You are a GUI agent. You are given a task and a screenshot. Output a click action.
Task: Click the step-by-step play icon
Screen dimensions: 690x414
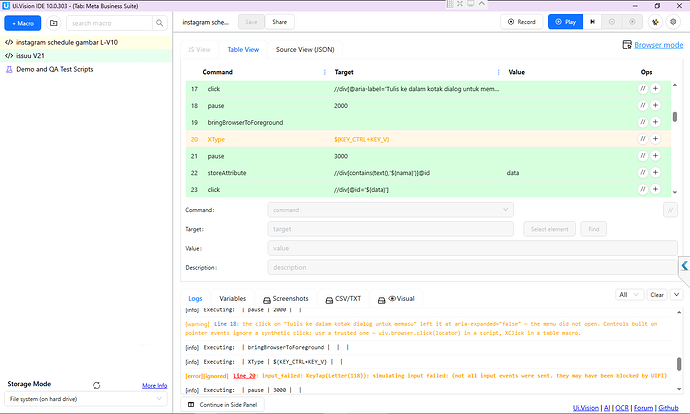pyautogui.click(x=593, y=22)
